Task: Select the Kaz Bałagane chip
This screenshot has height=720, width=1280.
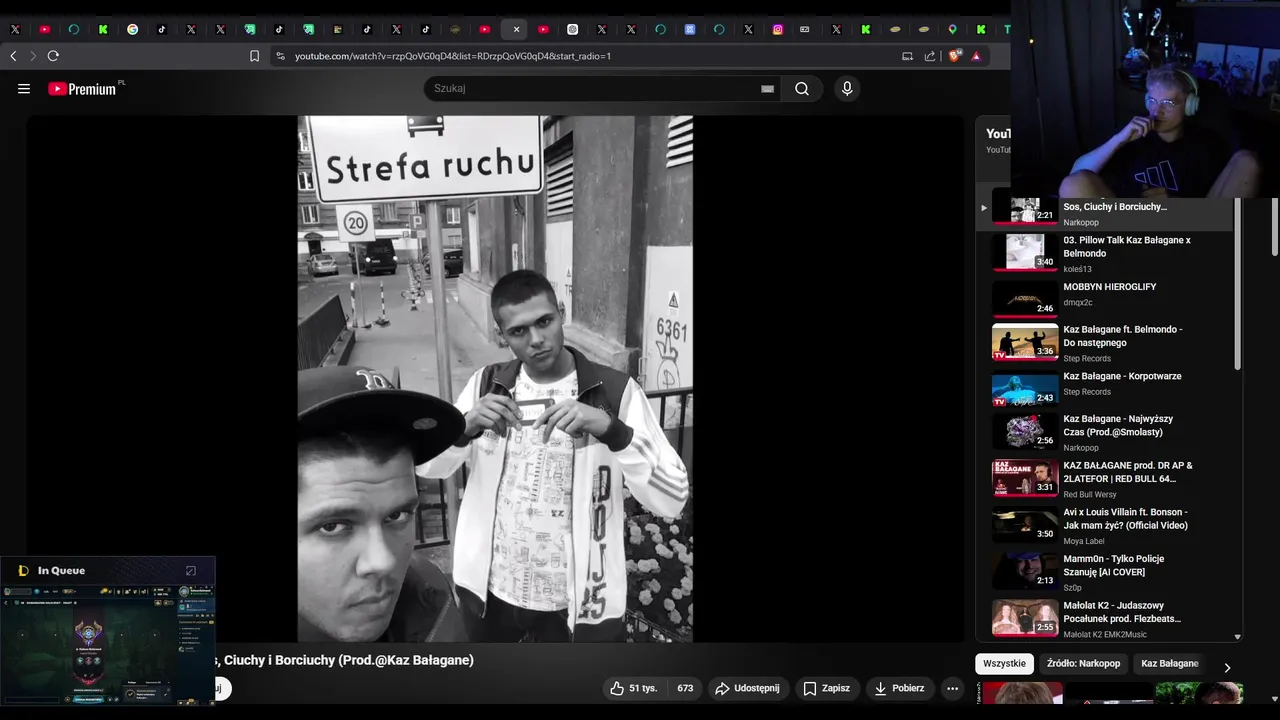Action: point(1169,663)
